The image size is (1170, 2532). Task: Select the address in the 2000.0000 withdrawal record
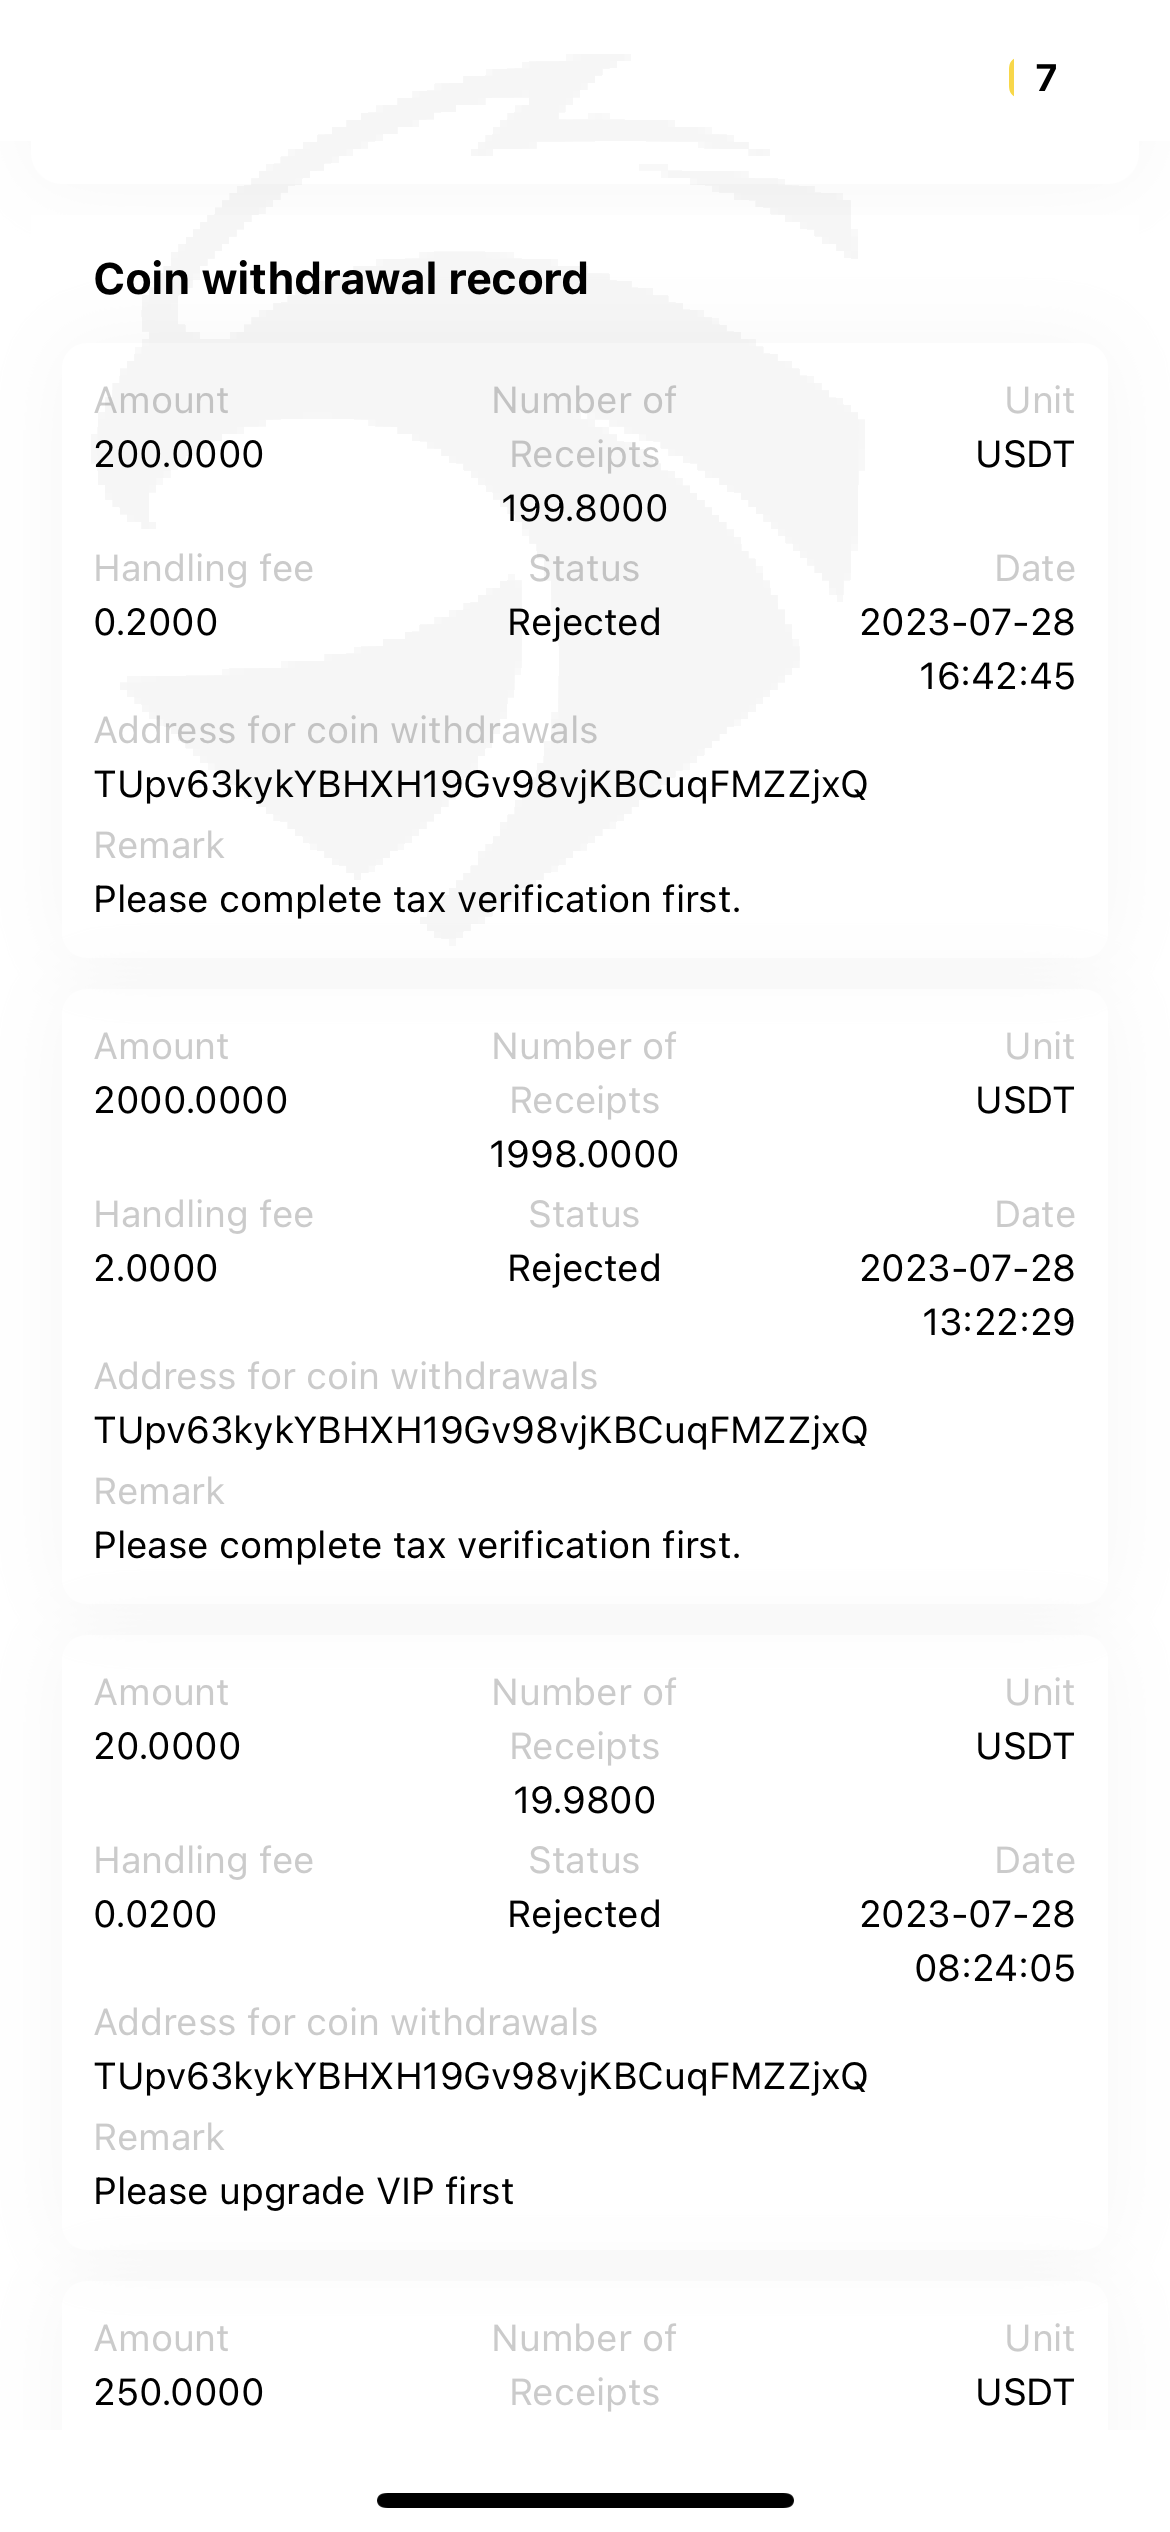coord(481,1431)
